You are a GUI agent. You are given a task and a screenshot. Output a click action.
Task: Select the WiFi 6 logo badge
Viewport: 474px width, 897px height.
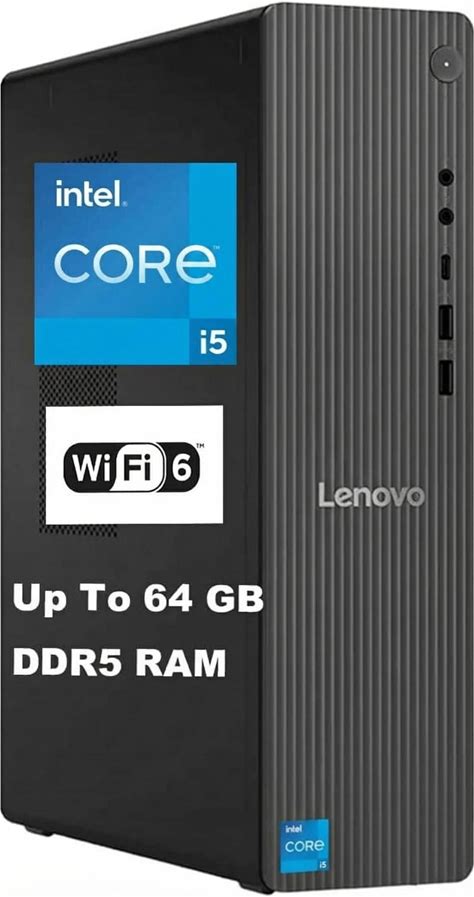[134, 464]
